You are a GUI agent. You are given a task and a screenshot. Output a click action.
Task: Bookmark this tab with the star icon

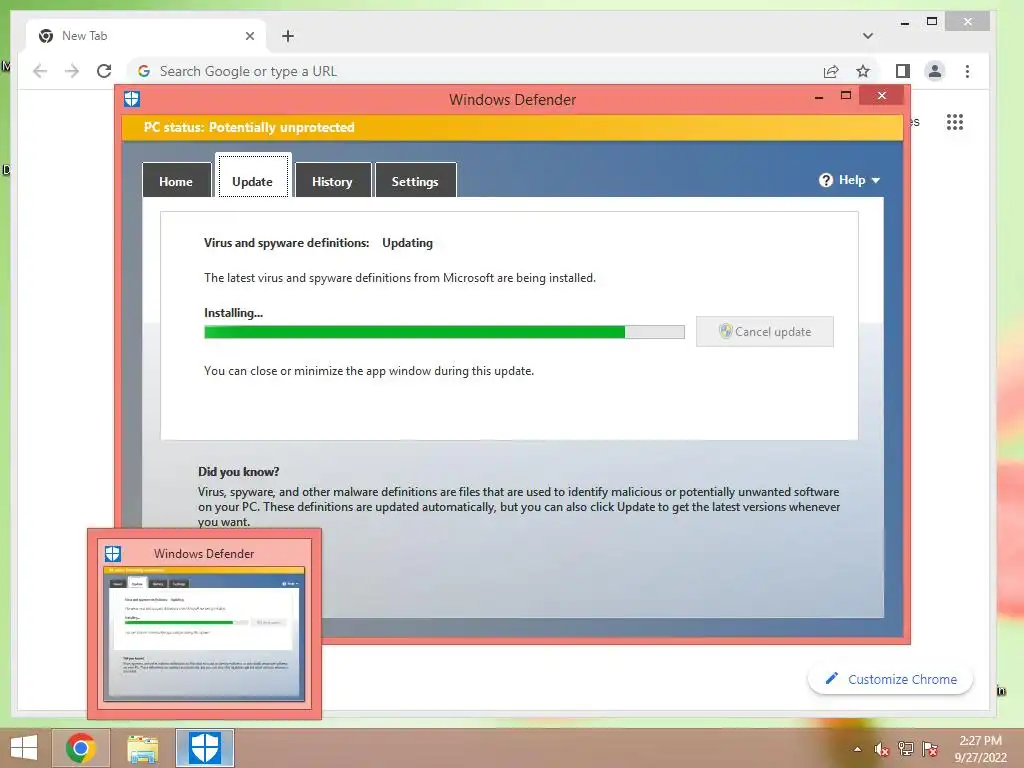pos(863,71)
